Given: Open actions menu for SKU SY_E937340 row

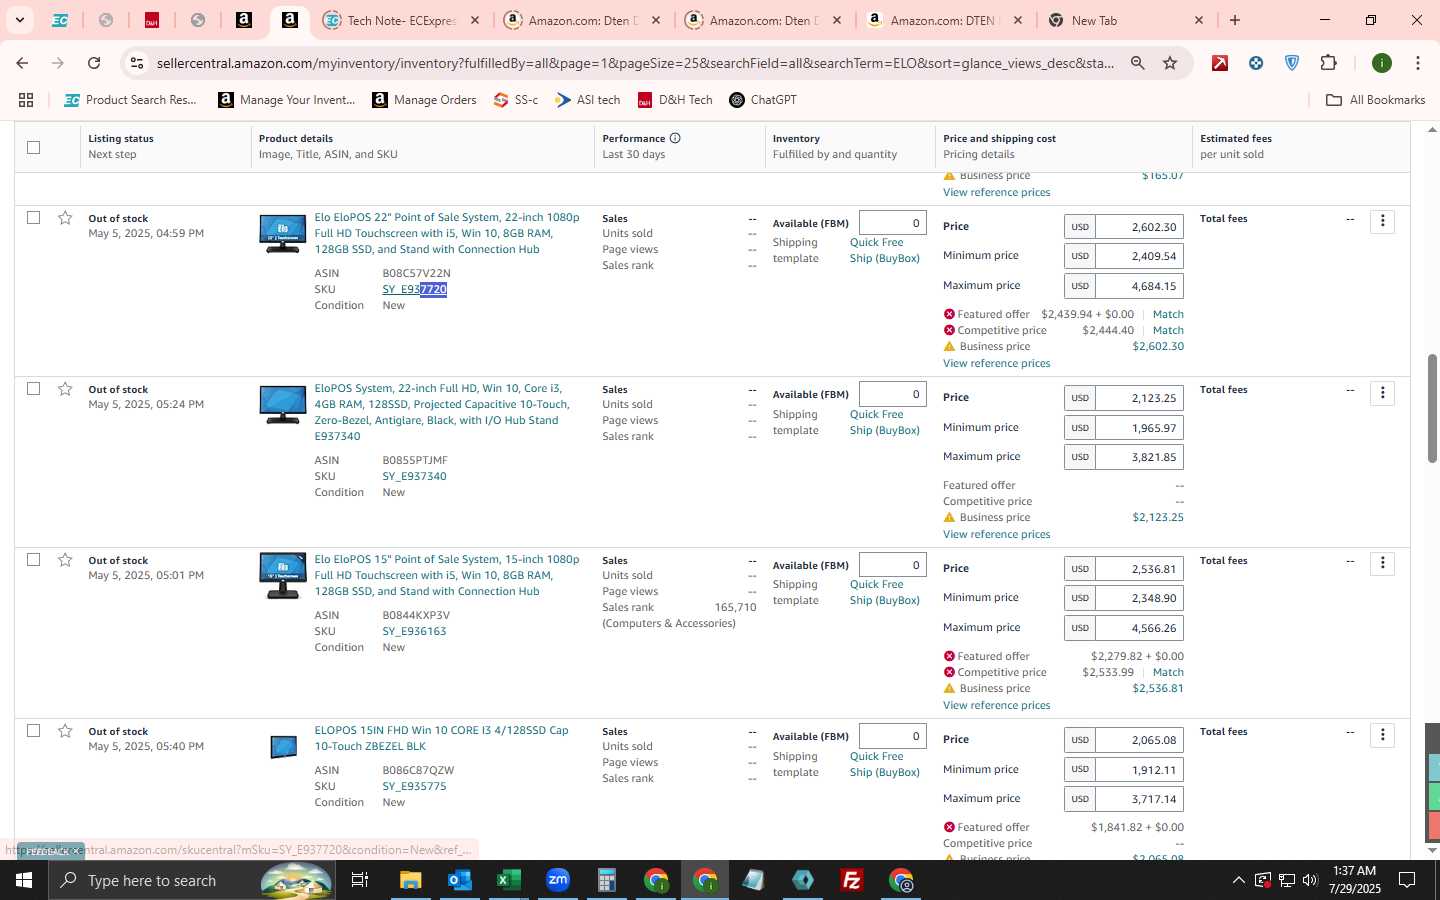Looking at the screenshot, I should 1382,392.
